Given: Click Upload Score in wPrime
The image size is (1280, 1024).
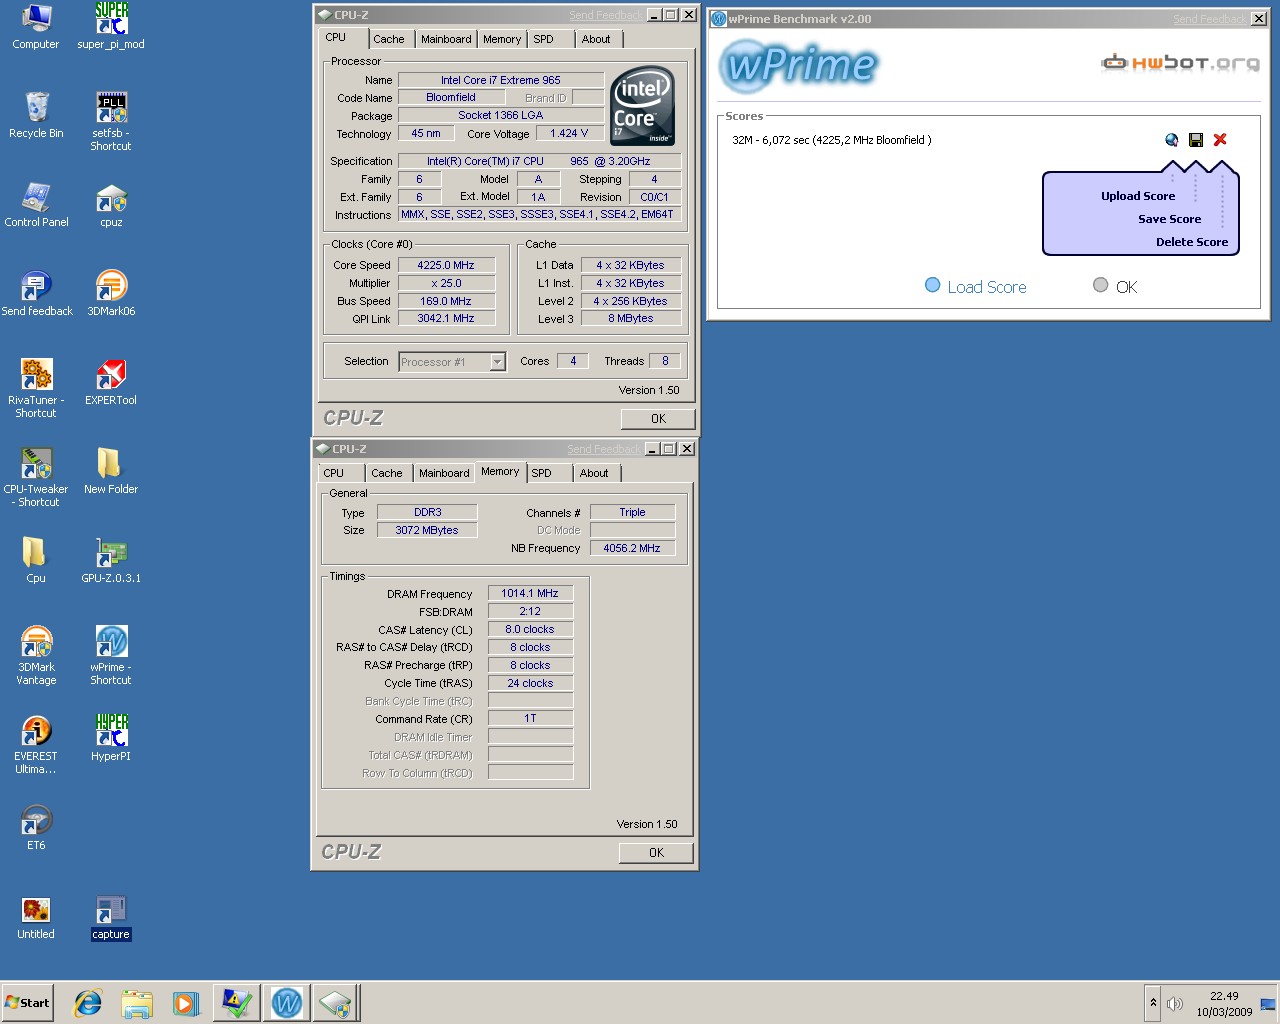Looking at the screenshot, I should (1138, 196).
